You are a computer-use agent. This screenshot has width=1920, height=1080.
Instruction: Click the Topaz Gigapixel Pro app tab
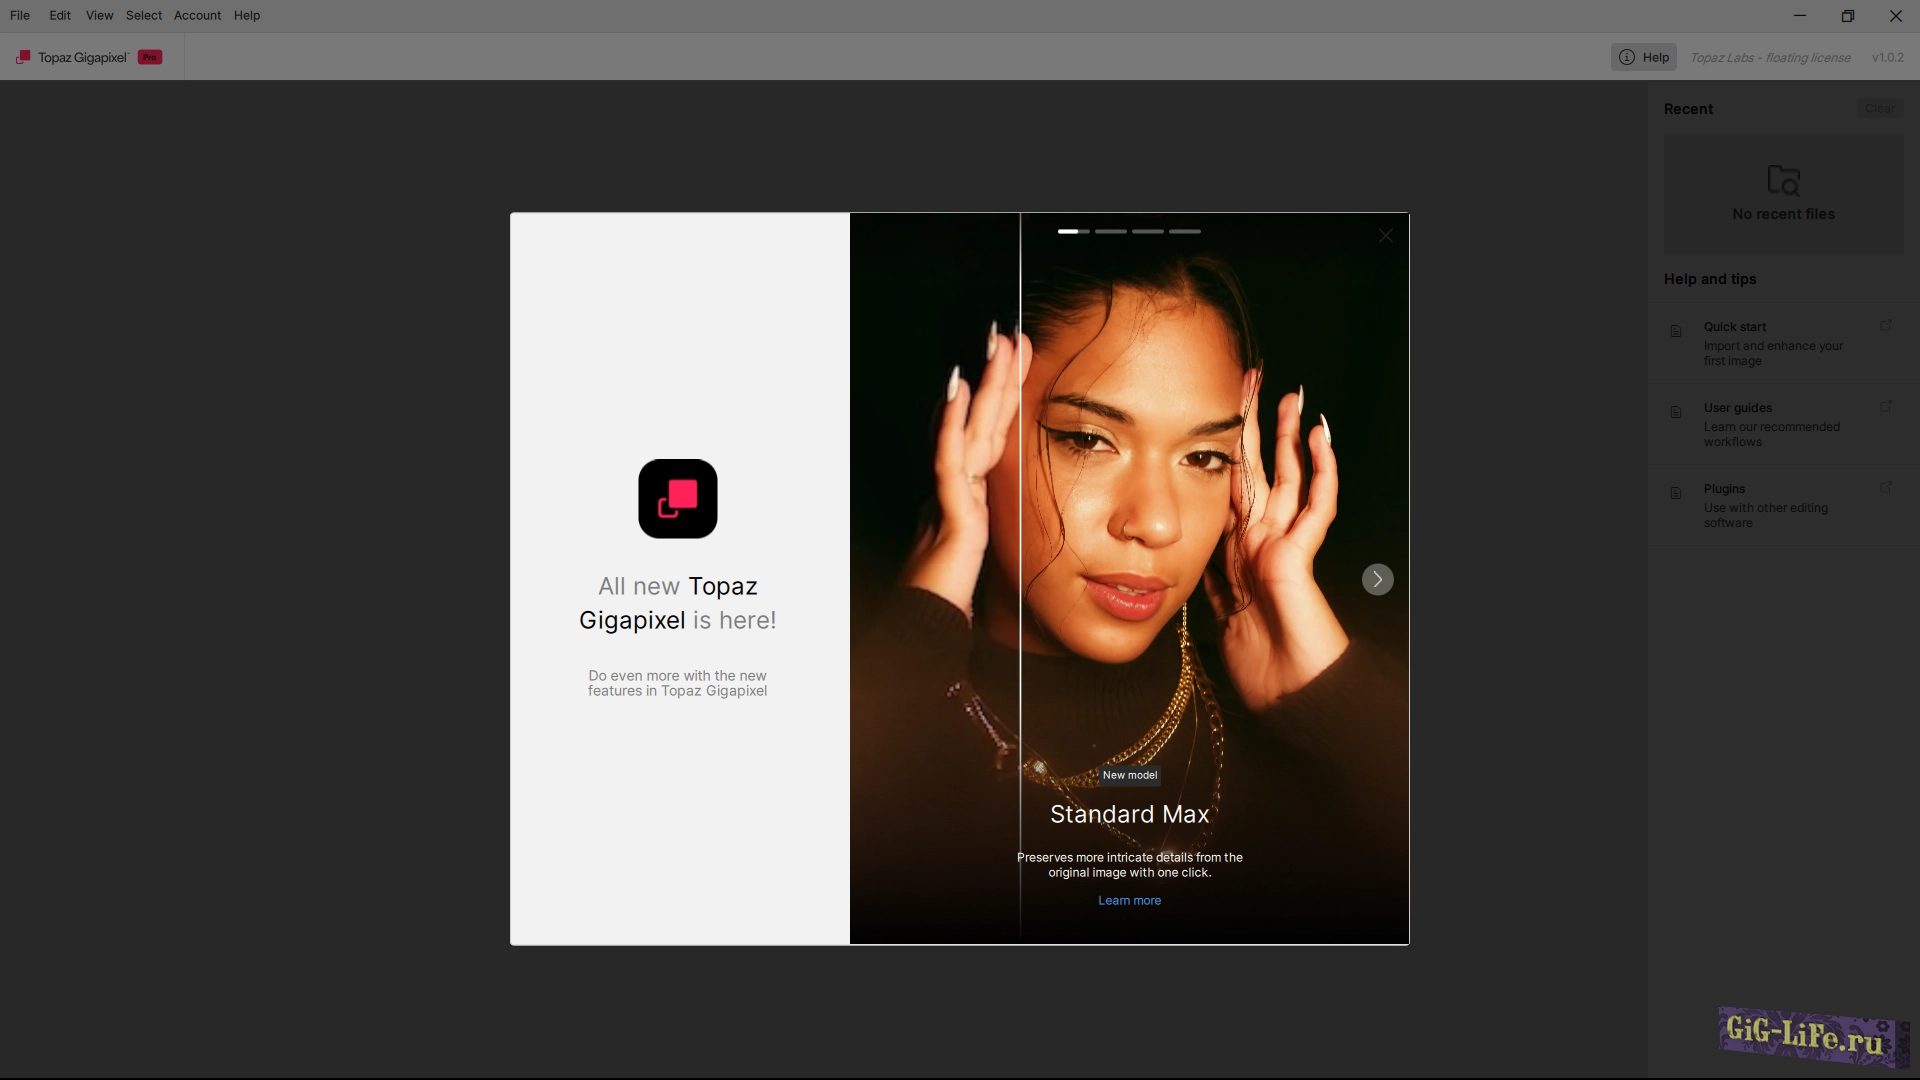tap(90, 57)
